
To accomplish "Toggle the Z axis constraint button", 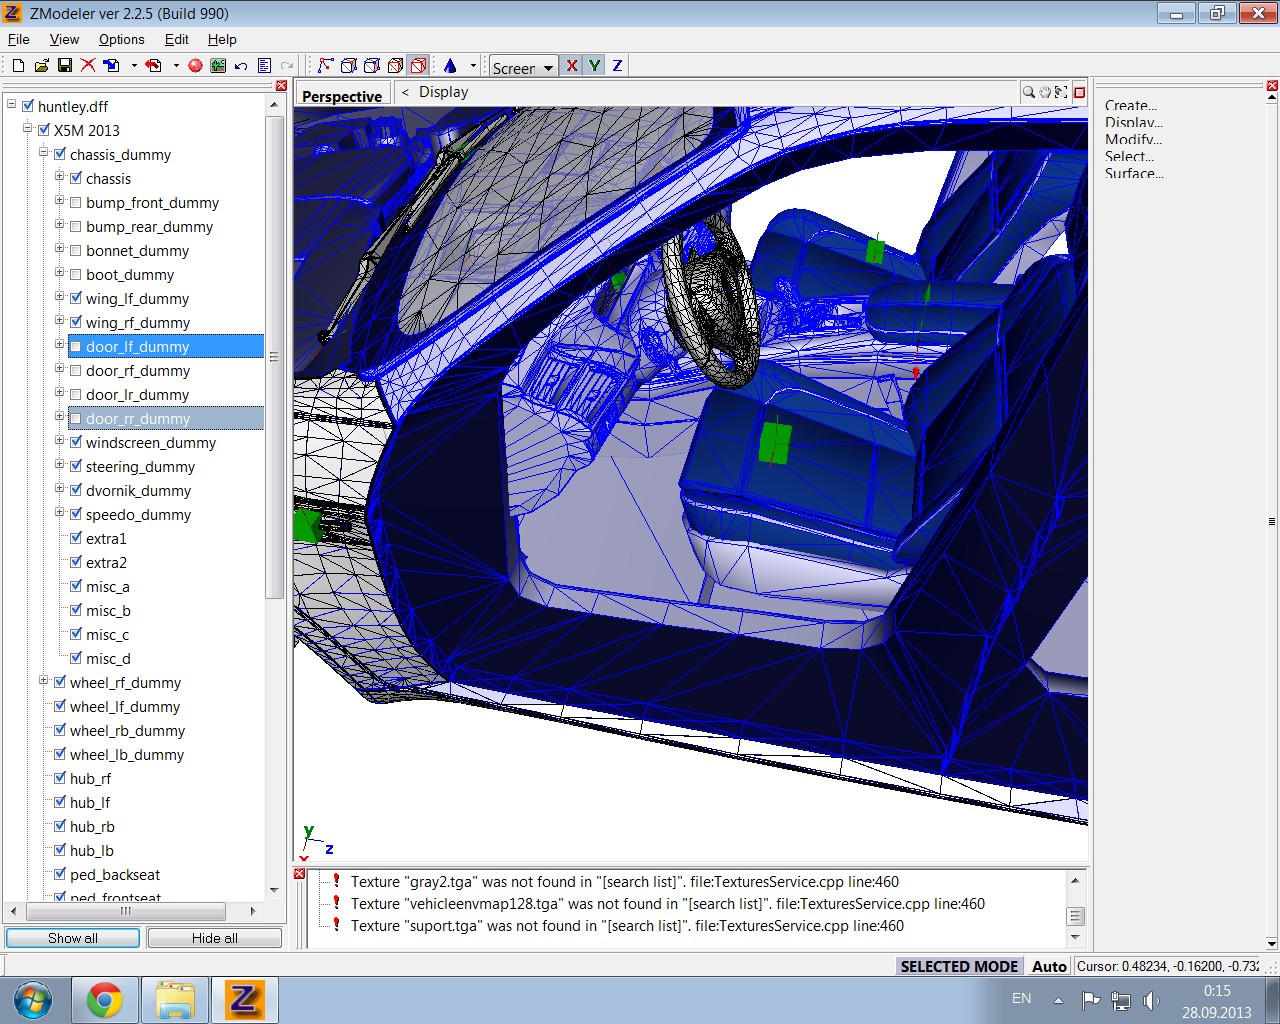I will click(x=617, y=66).
